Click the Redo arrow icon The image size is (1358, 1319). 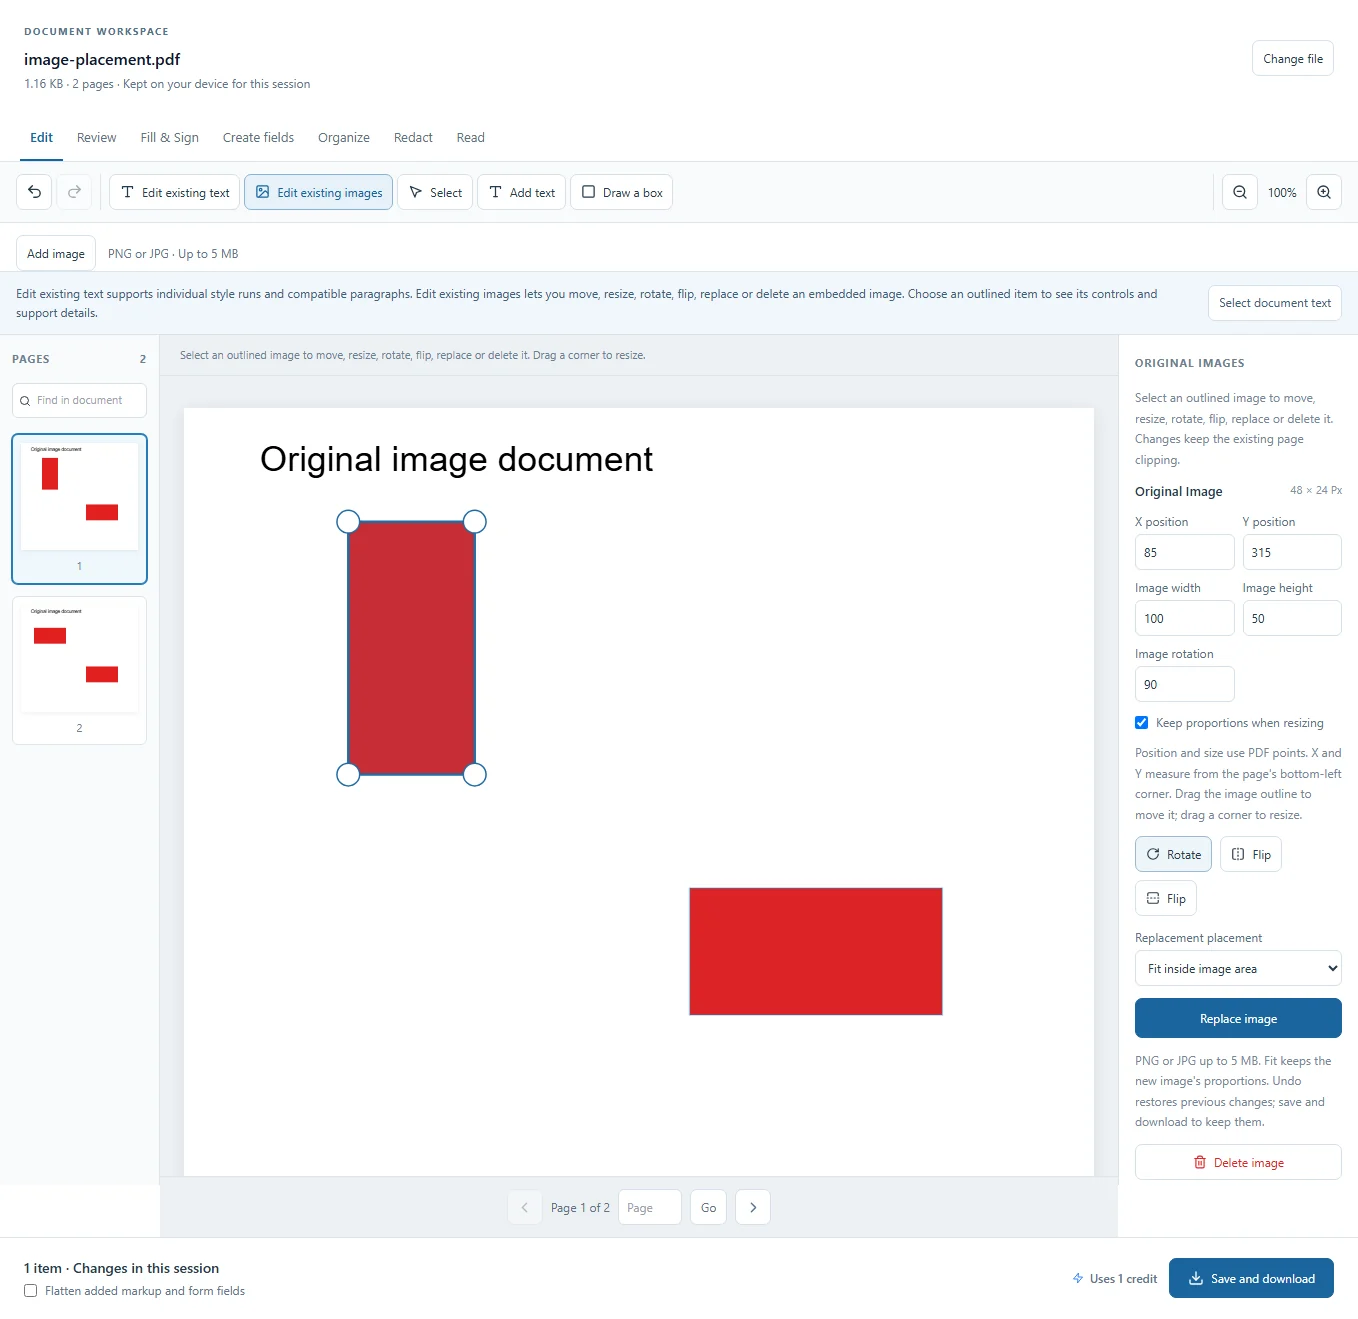click(74, 192)
